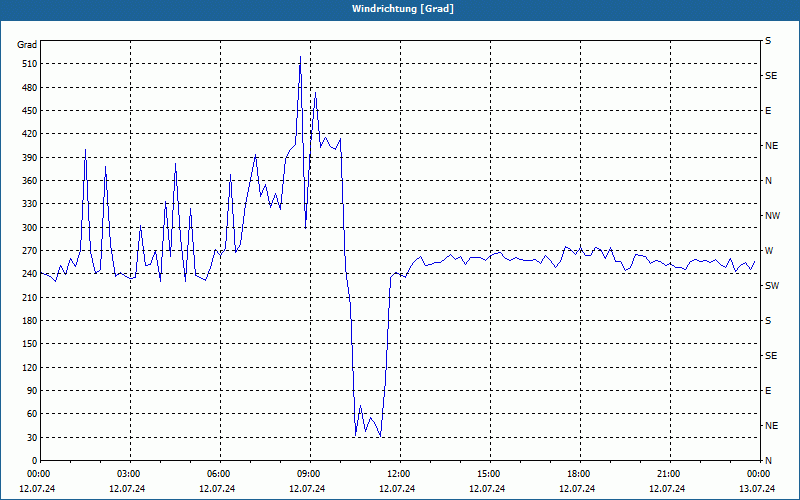Click the 12.07.24 date under 03:00
The width and height of the screenshot is (800, 500).
click(x=127, y=489)
